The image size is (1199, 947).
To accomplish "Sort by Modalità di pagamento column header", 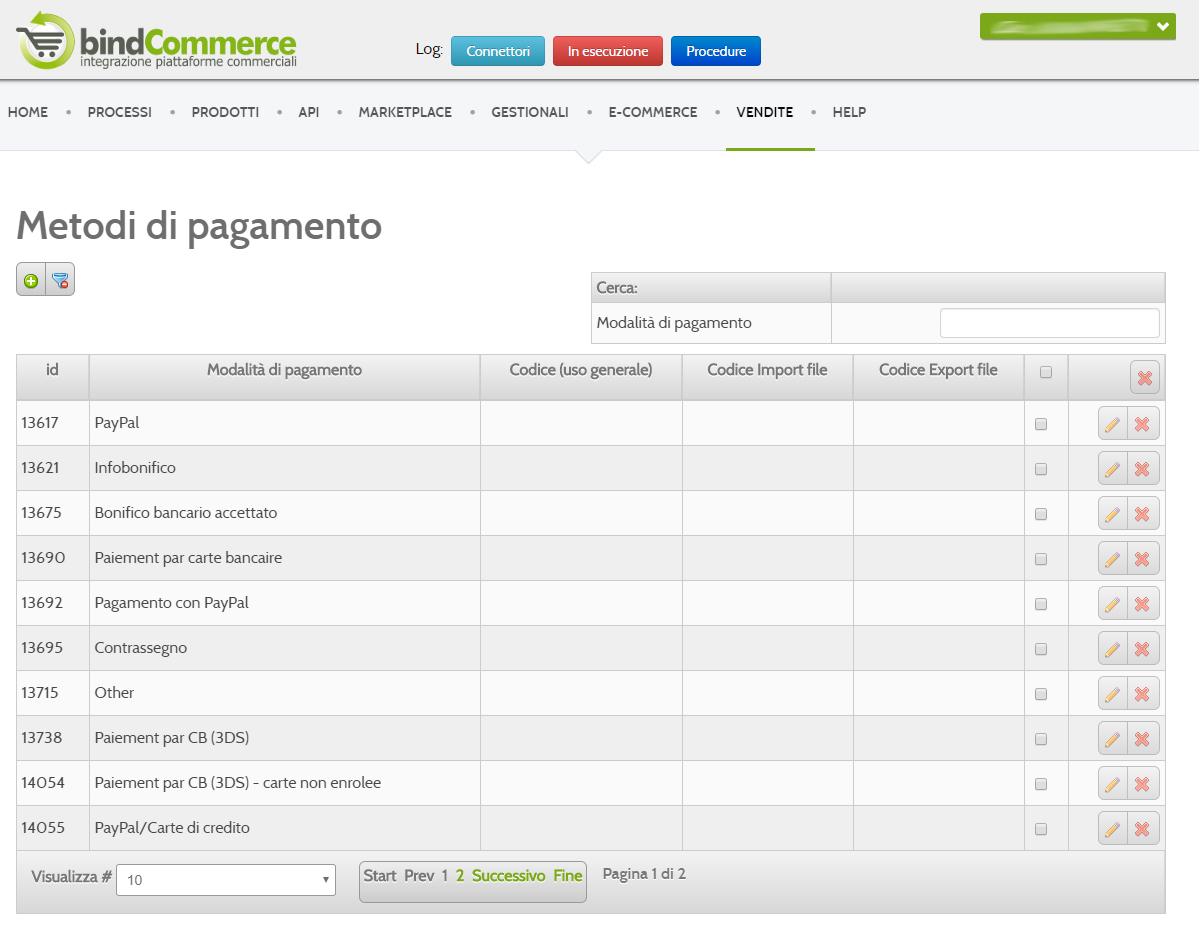I will click(x=284, y=369).
